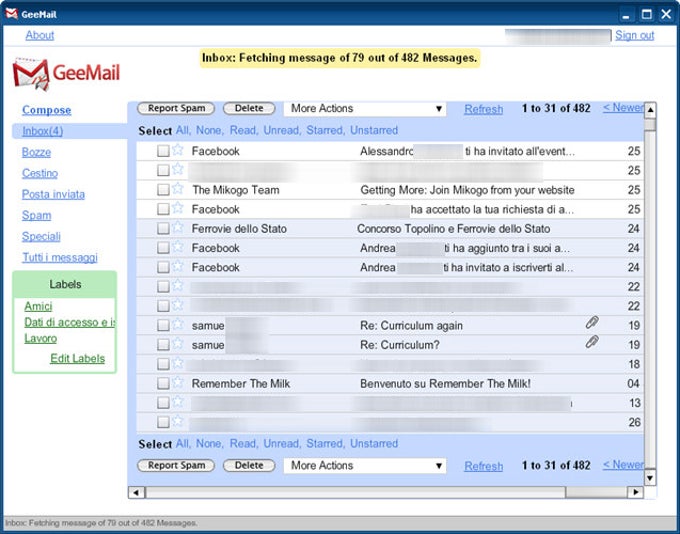Click the Sign out link
The height and width of the screenshot is (534, 680).
pos(634,35)
